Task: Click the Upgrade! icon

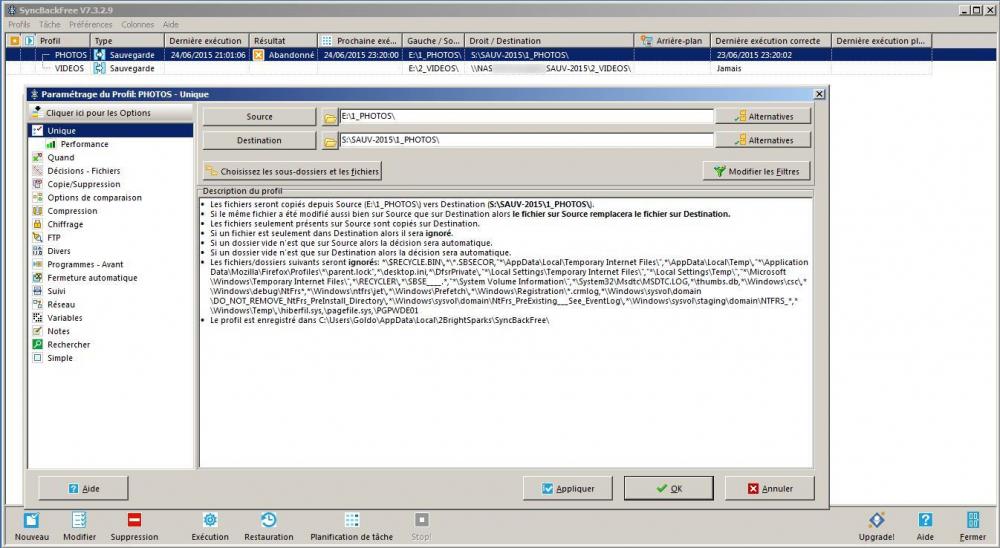Action: [x=876, y=521]
